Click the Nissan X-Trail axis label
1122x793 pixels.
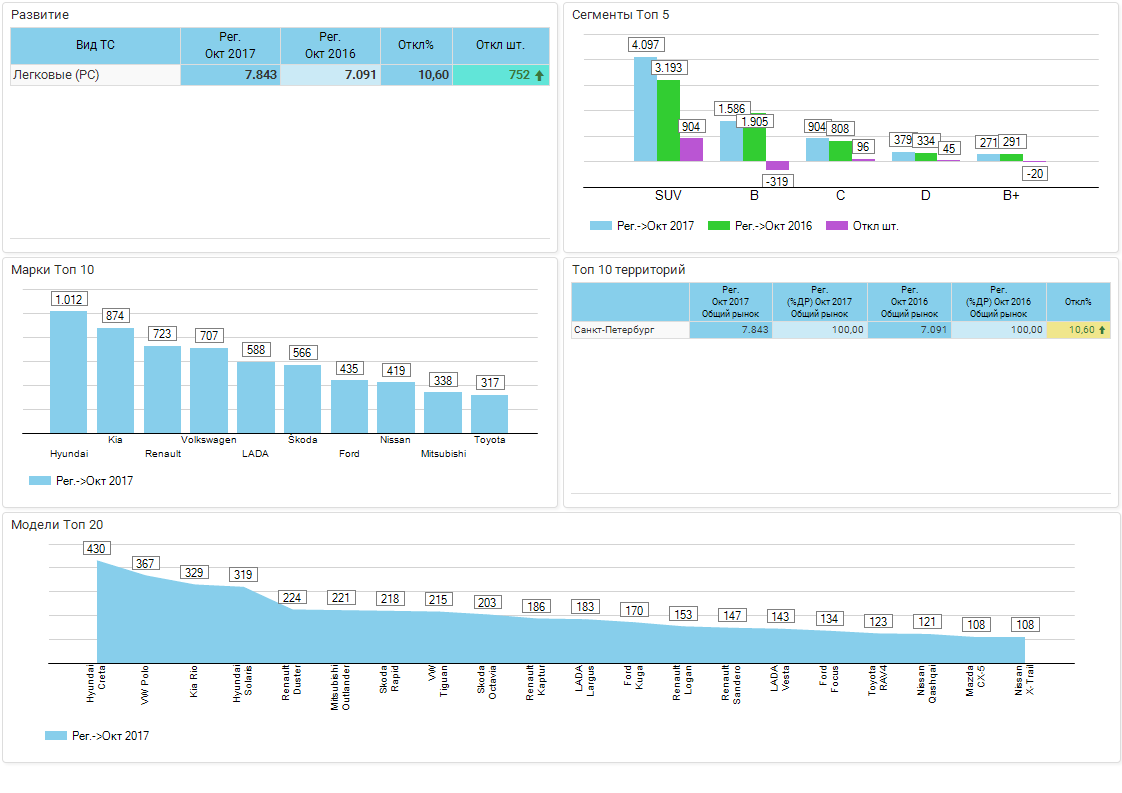tap(1024, 679)
